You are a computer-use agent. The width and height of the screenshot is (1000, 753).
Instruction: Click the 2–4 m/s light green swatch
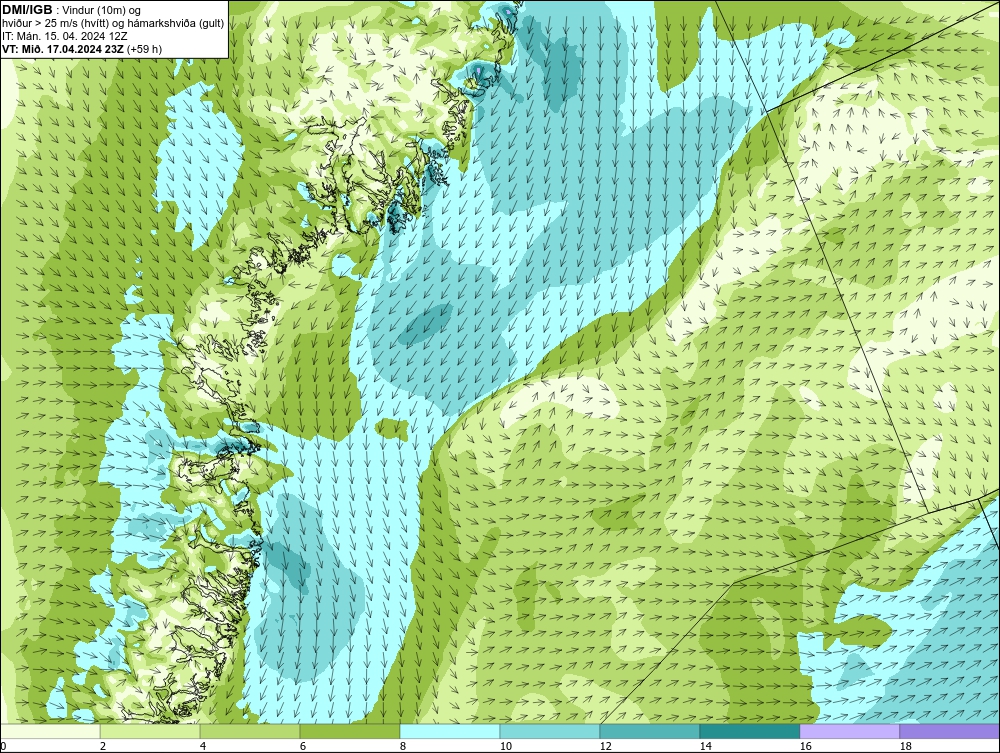pos(150,731)
